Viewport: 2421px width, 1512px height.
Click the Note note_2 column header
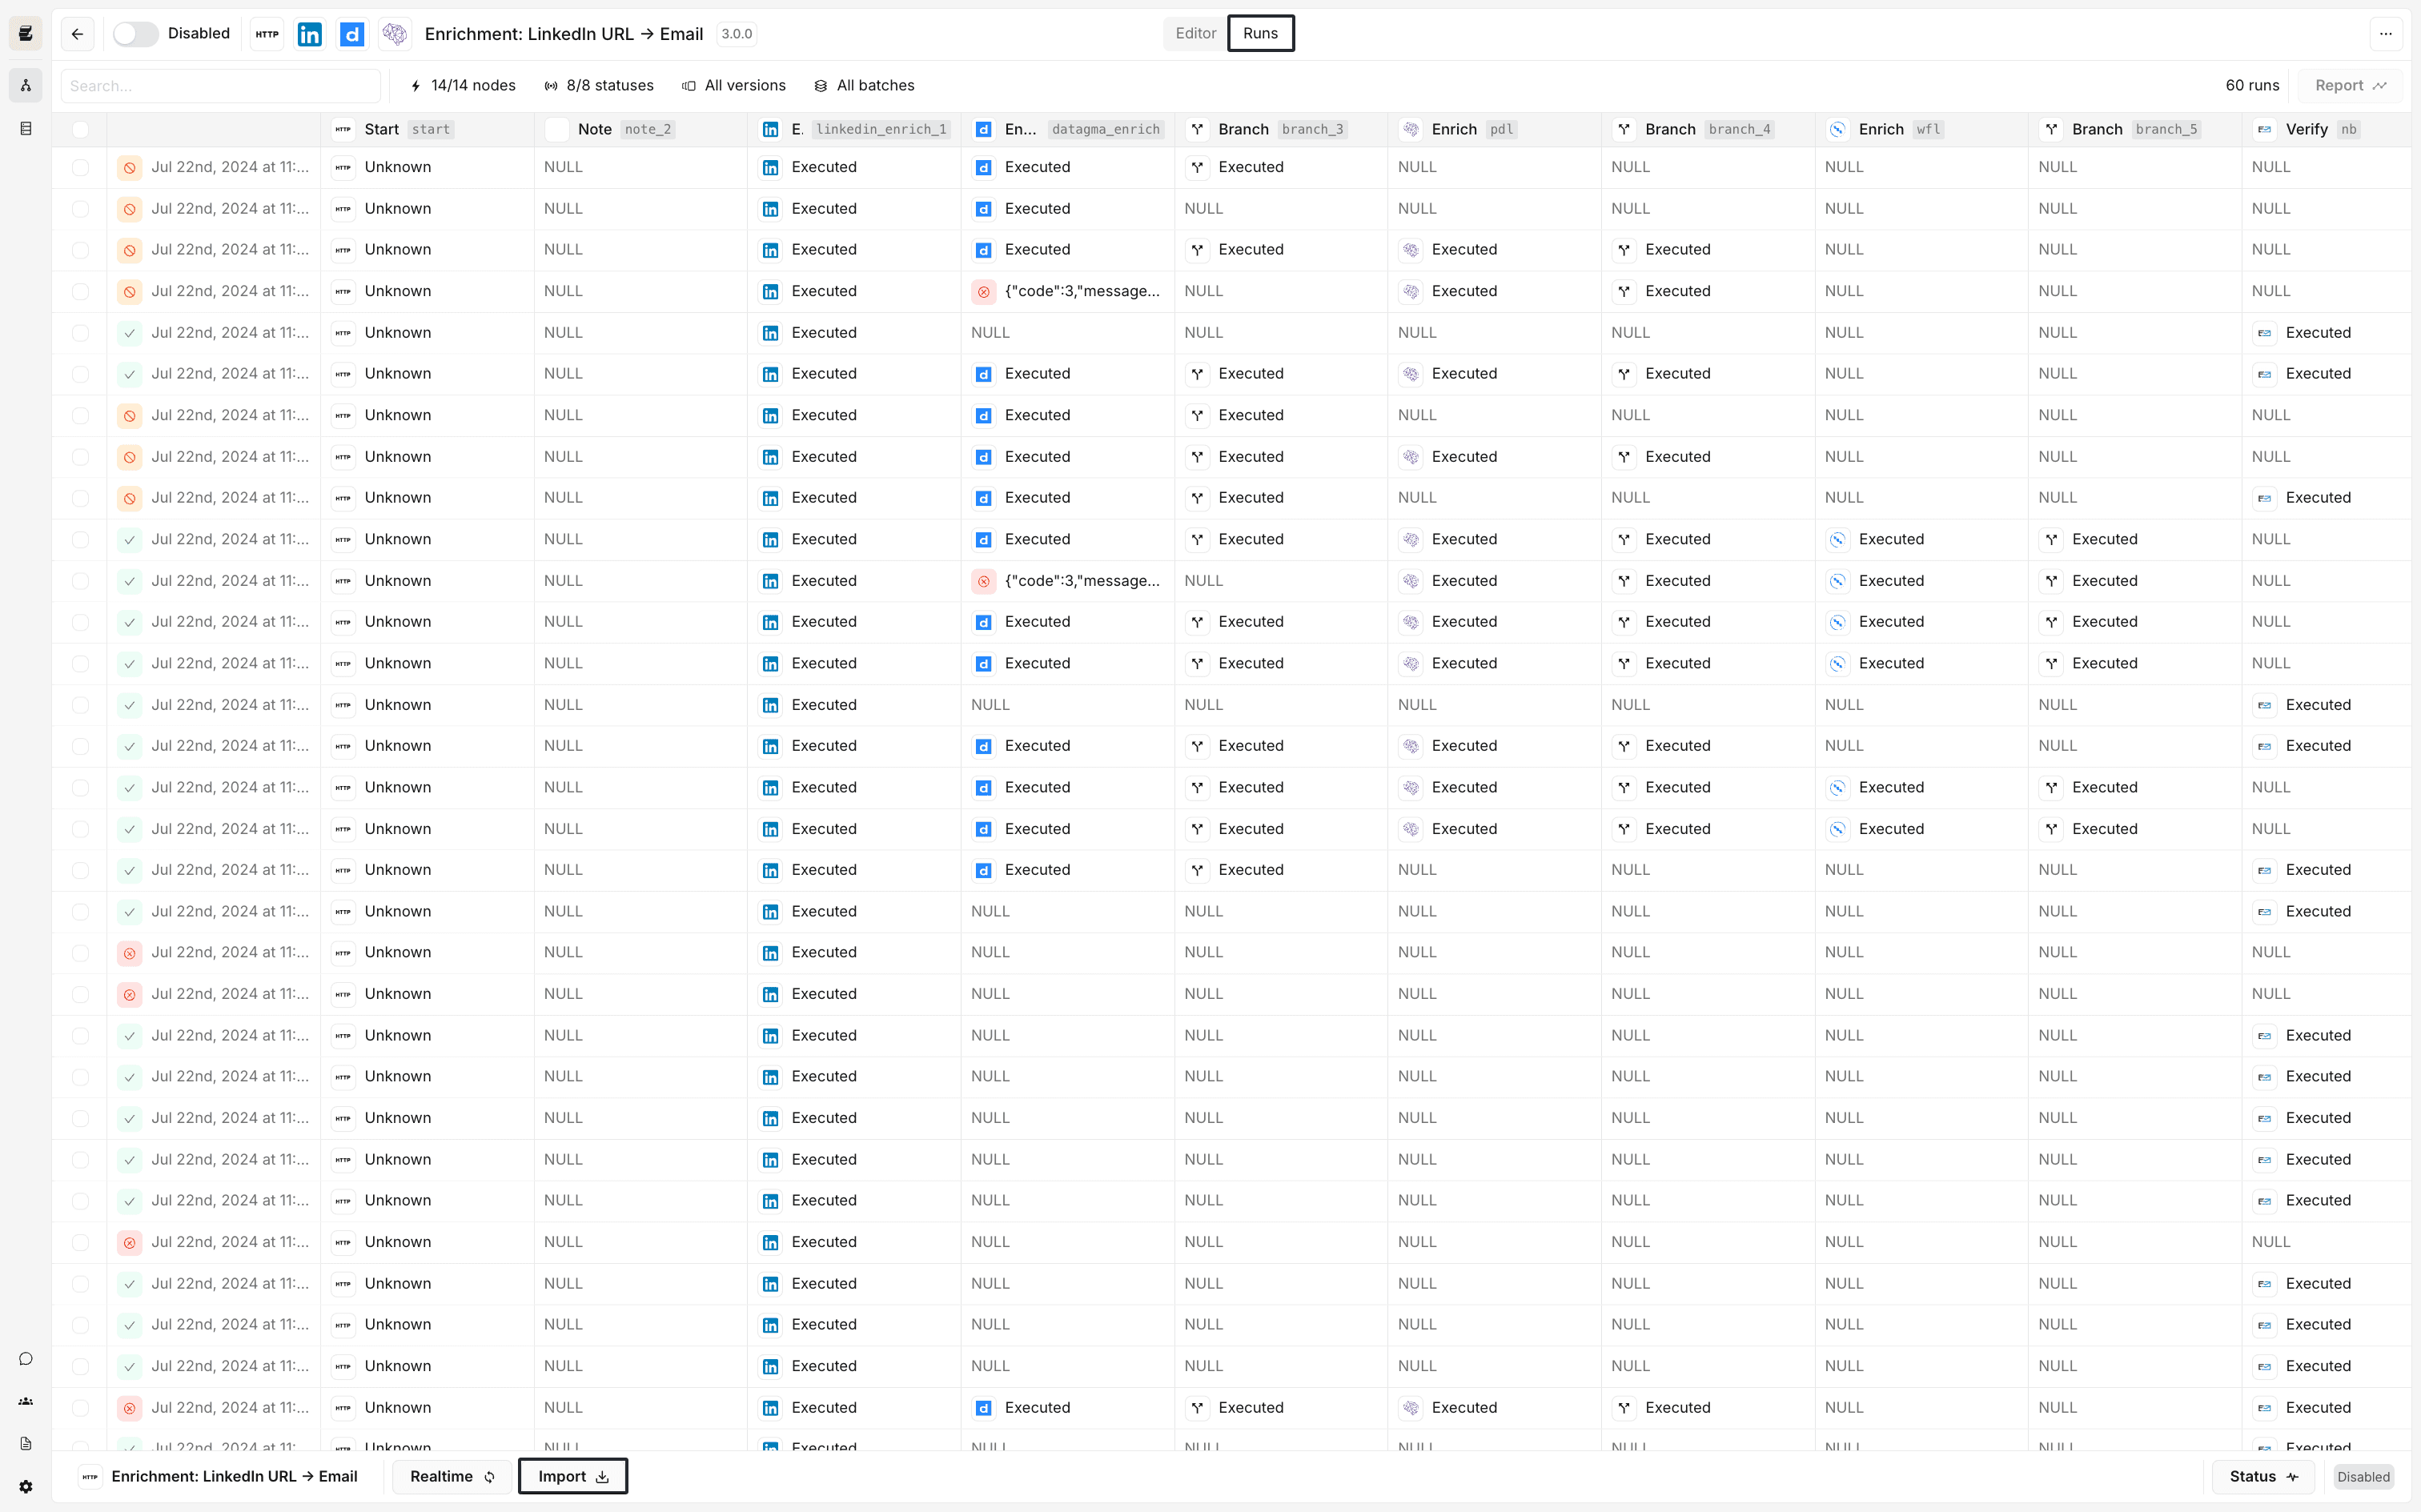coord(640,129)
